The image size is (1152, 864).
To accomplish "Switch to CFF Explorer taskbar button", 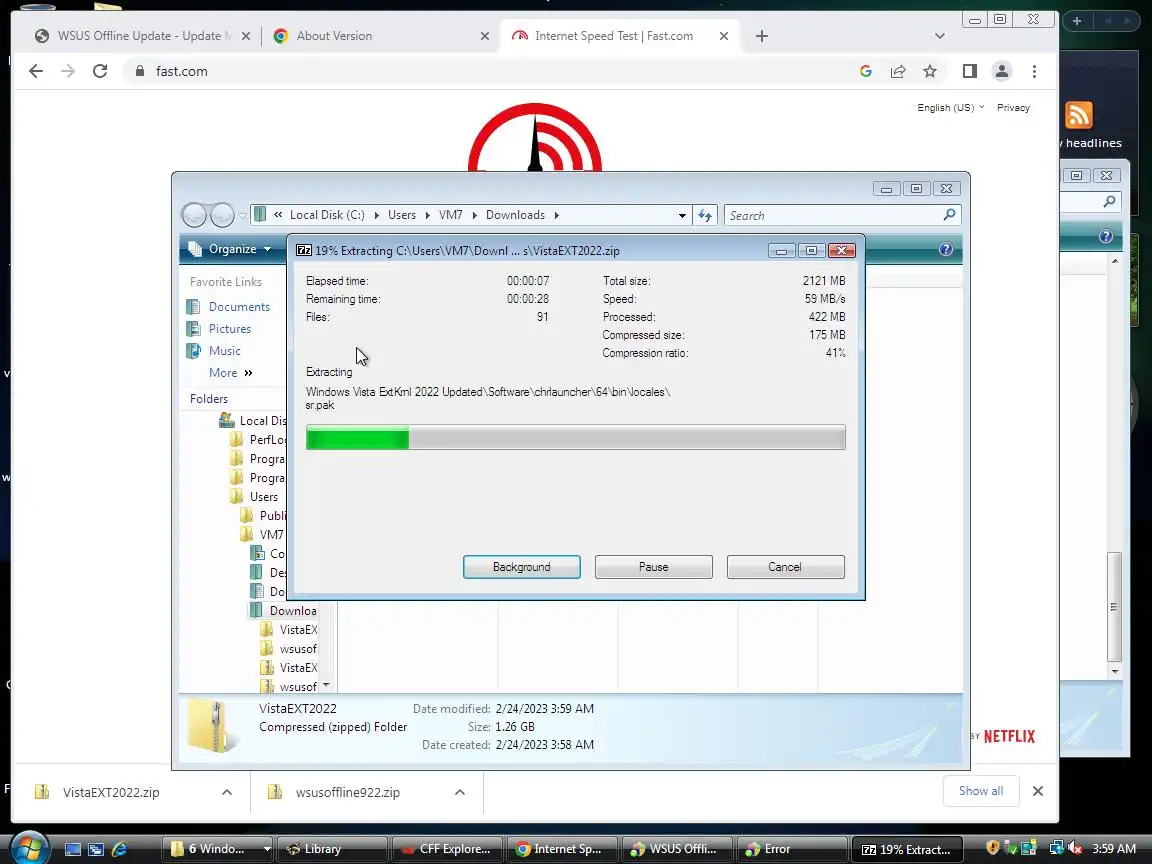I will (x=447, y=849).
